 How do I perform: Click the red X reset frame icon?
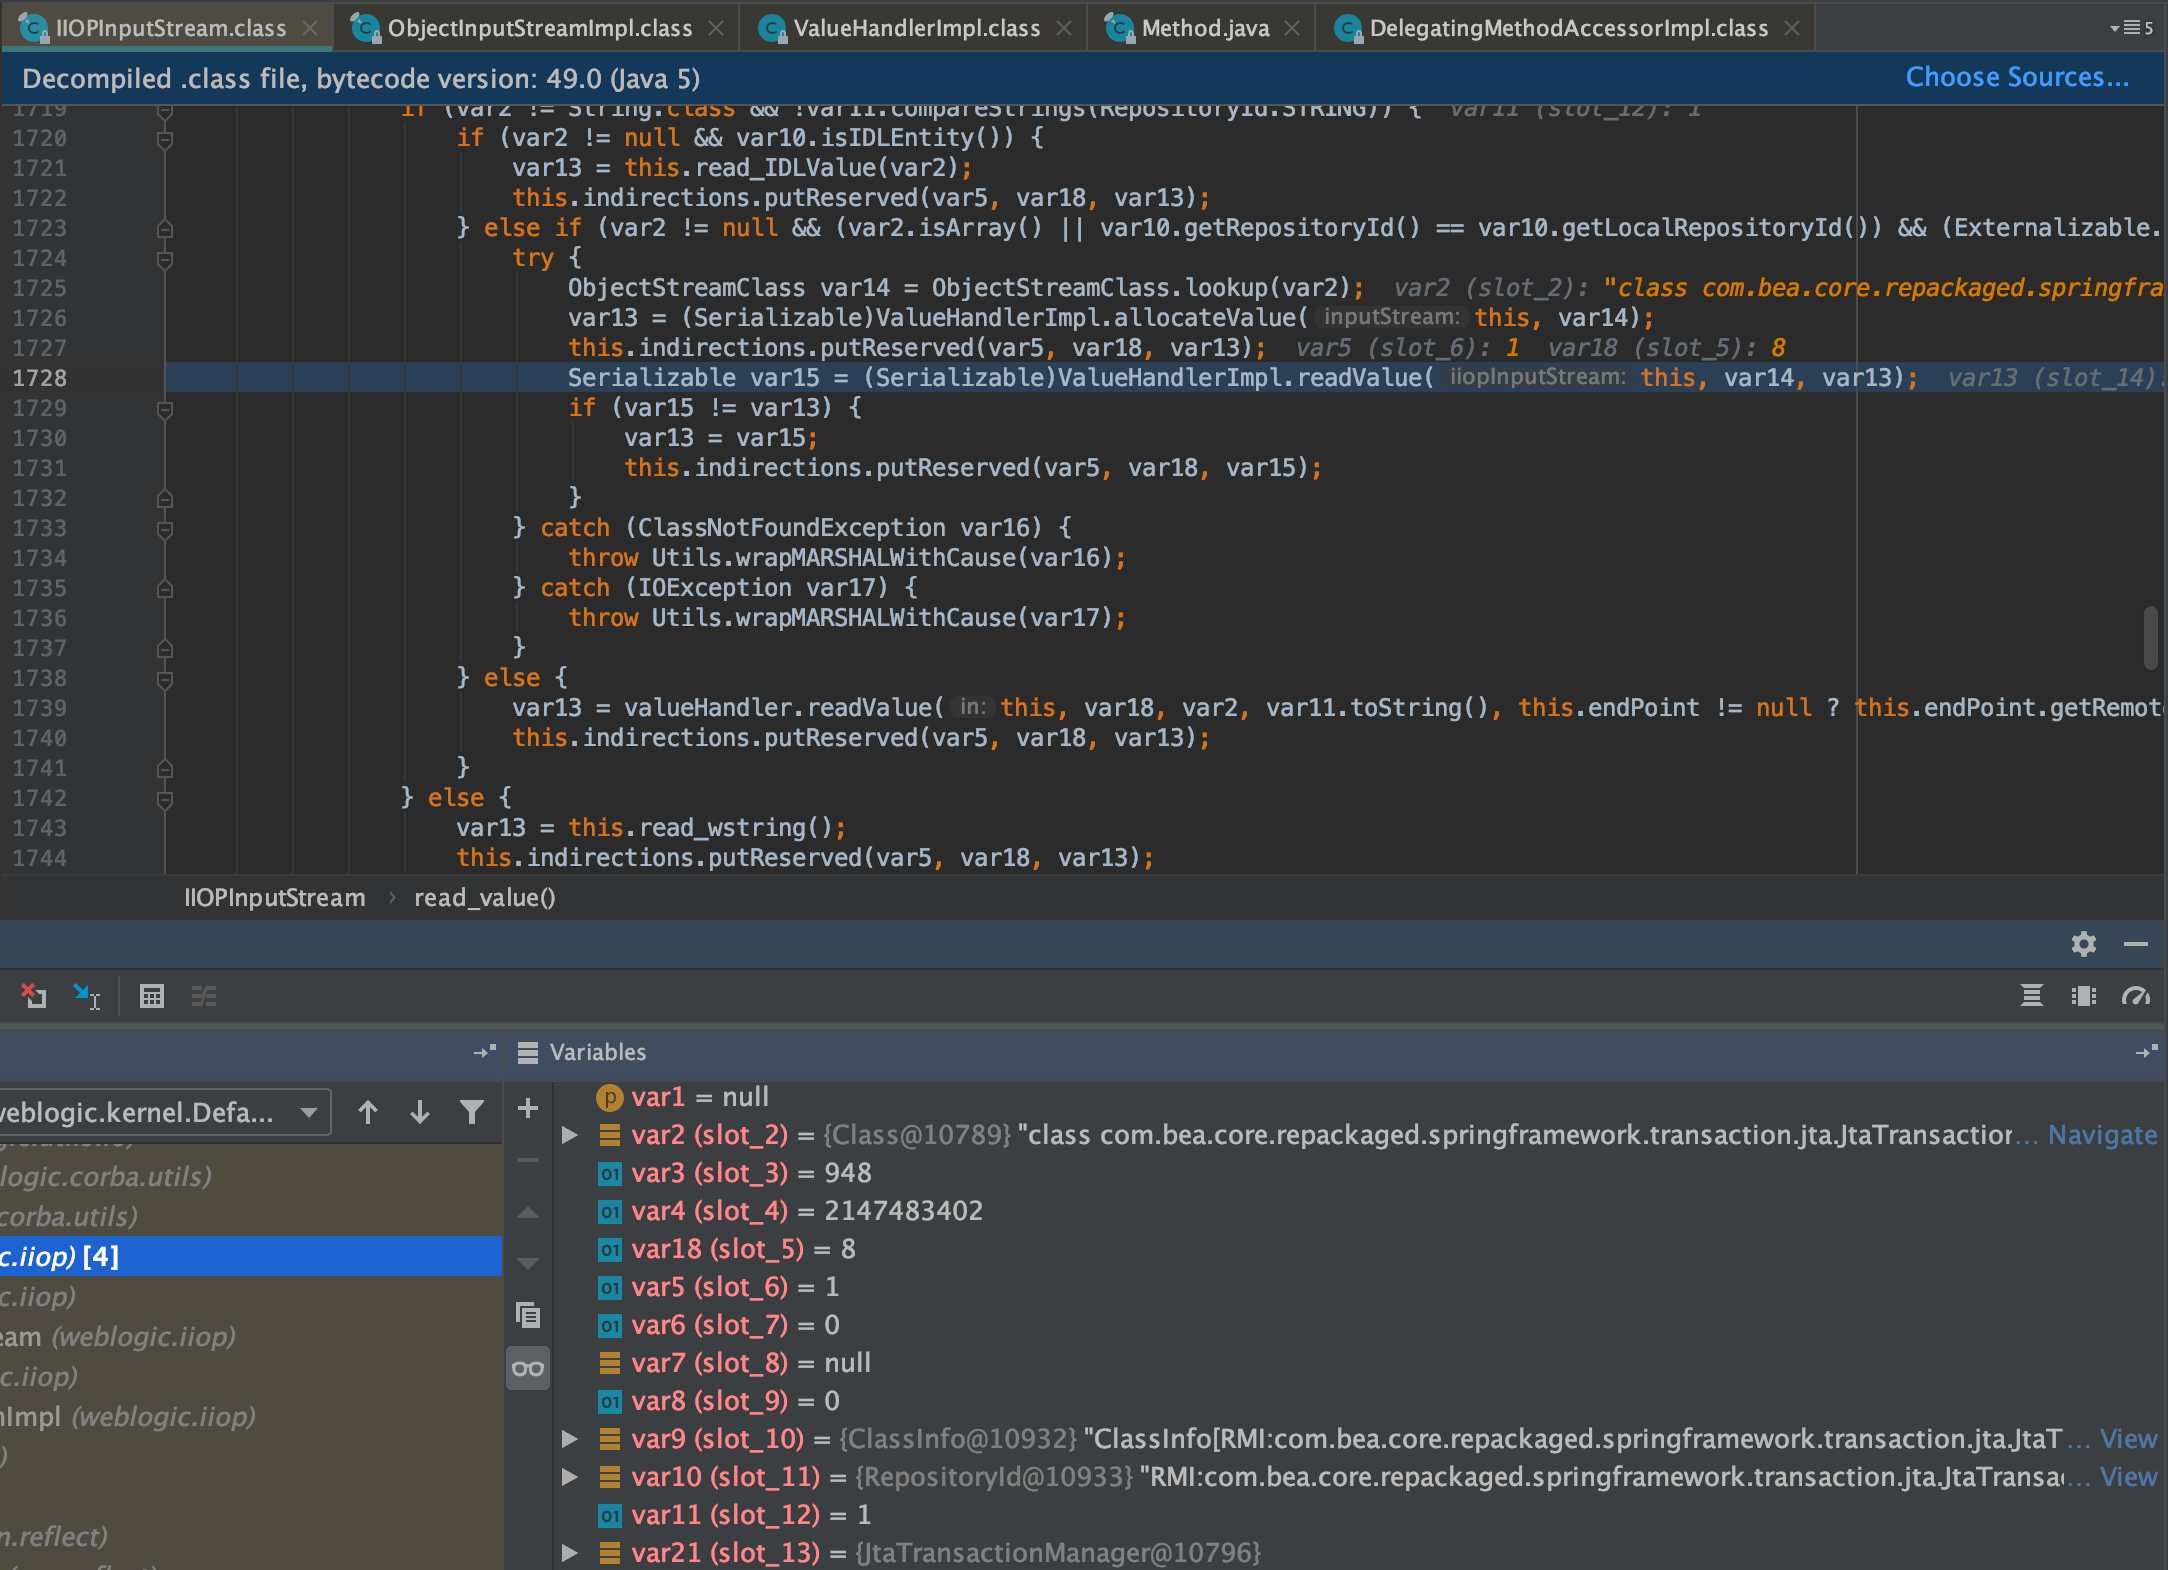click(x=33, y=996)
